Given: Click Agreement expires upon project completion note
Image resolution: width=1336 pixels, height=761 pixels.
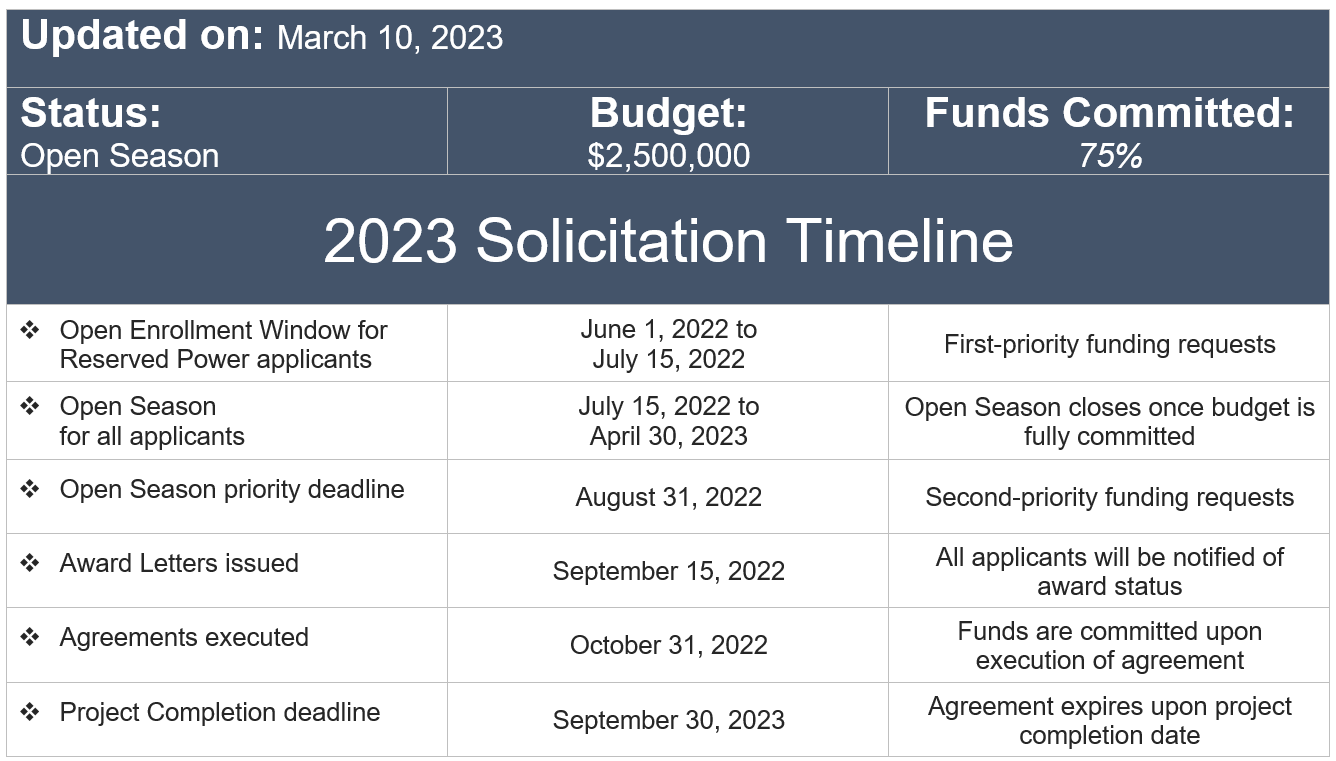Looking at the screenshot, I should [1109, 720].
